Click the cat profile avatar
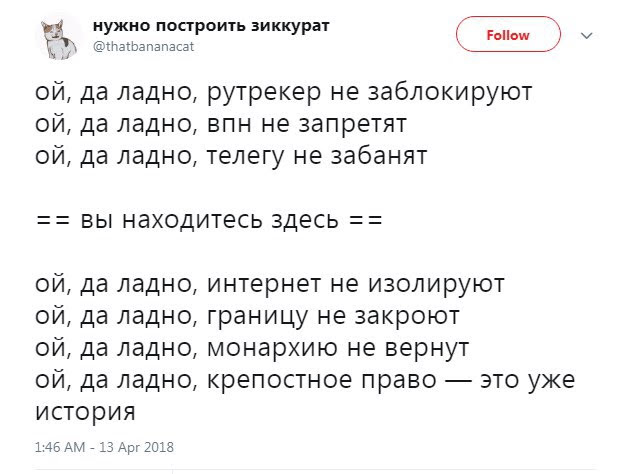 click(x=61, y=39)
